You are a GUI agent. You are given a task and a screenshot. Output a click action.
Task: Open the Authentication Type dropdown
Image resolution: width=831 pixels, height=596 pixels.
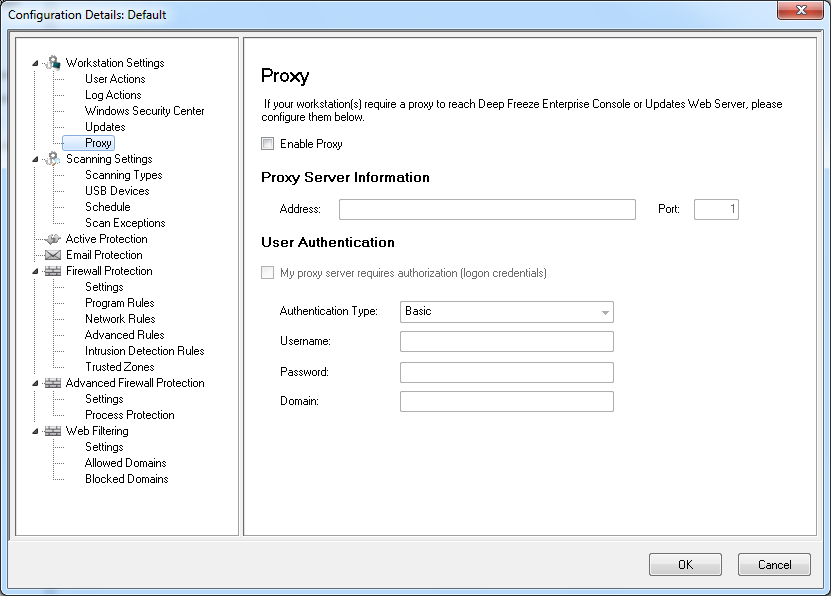[x=506, y=312]
